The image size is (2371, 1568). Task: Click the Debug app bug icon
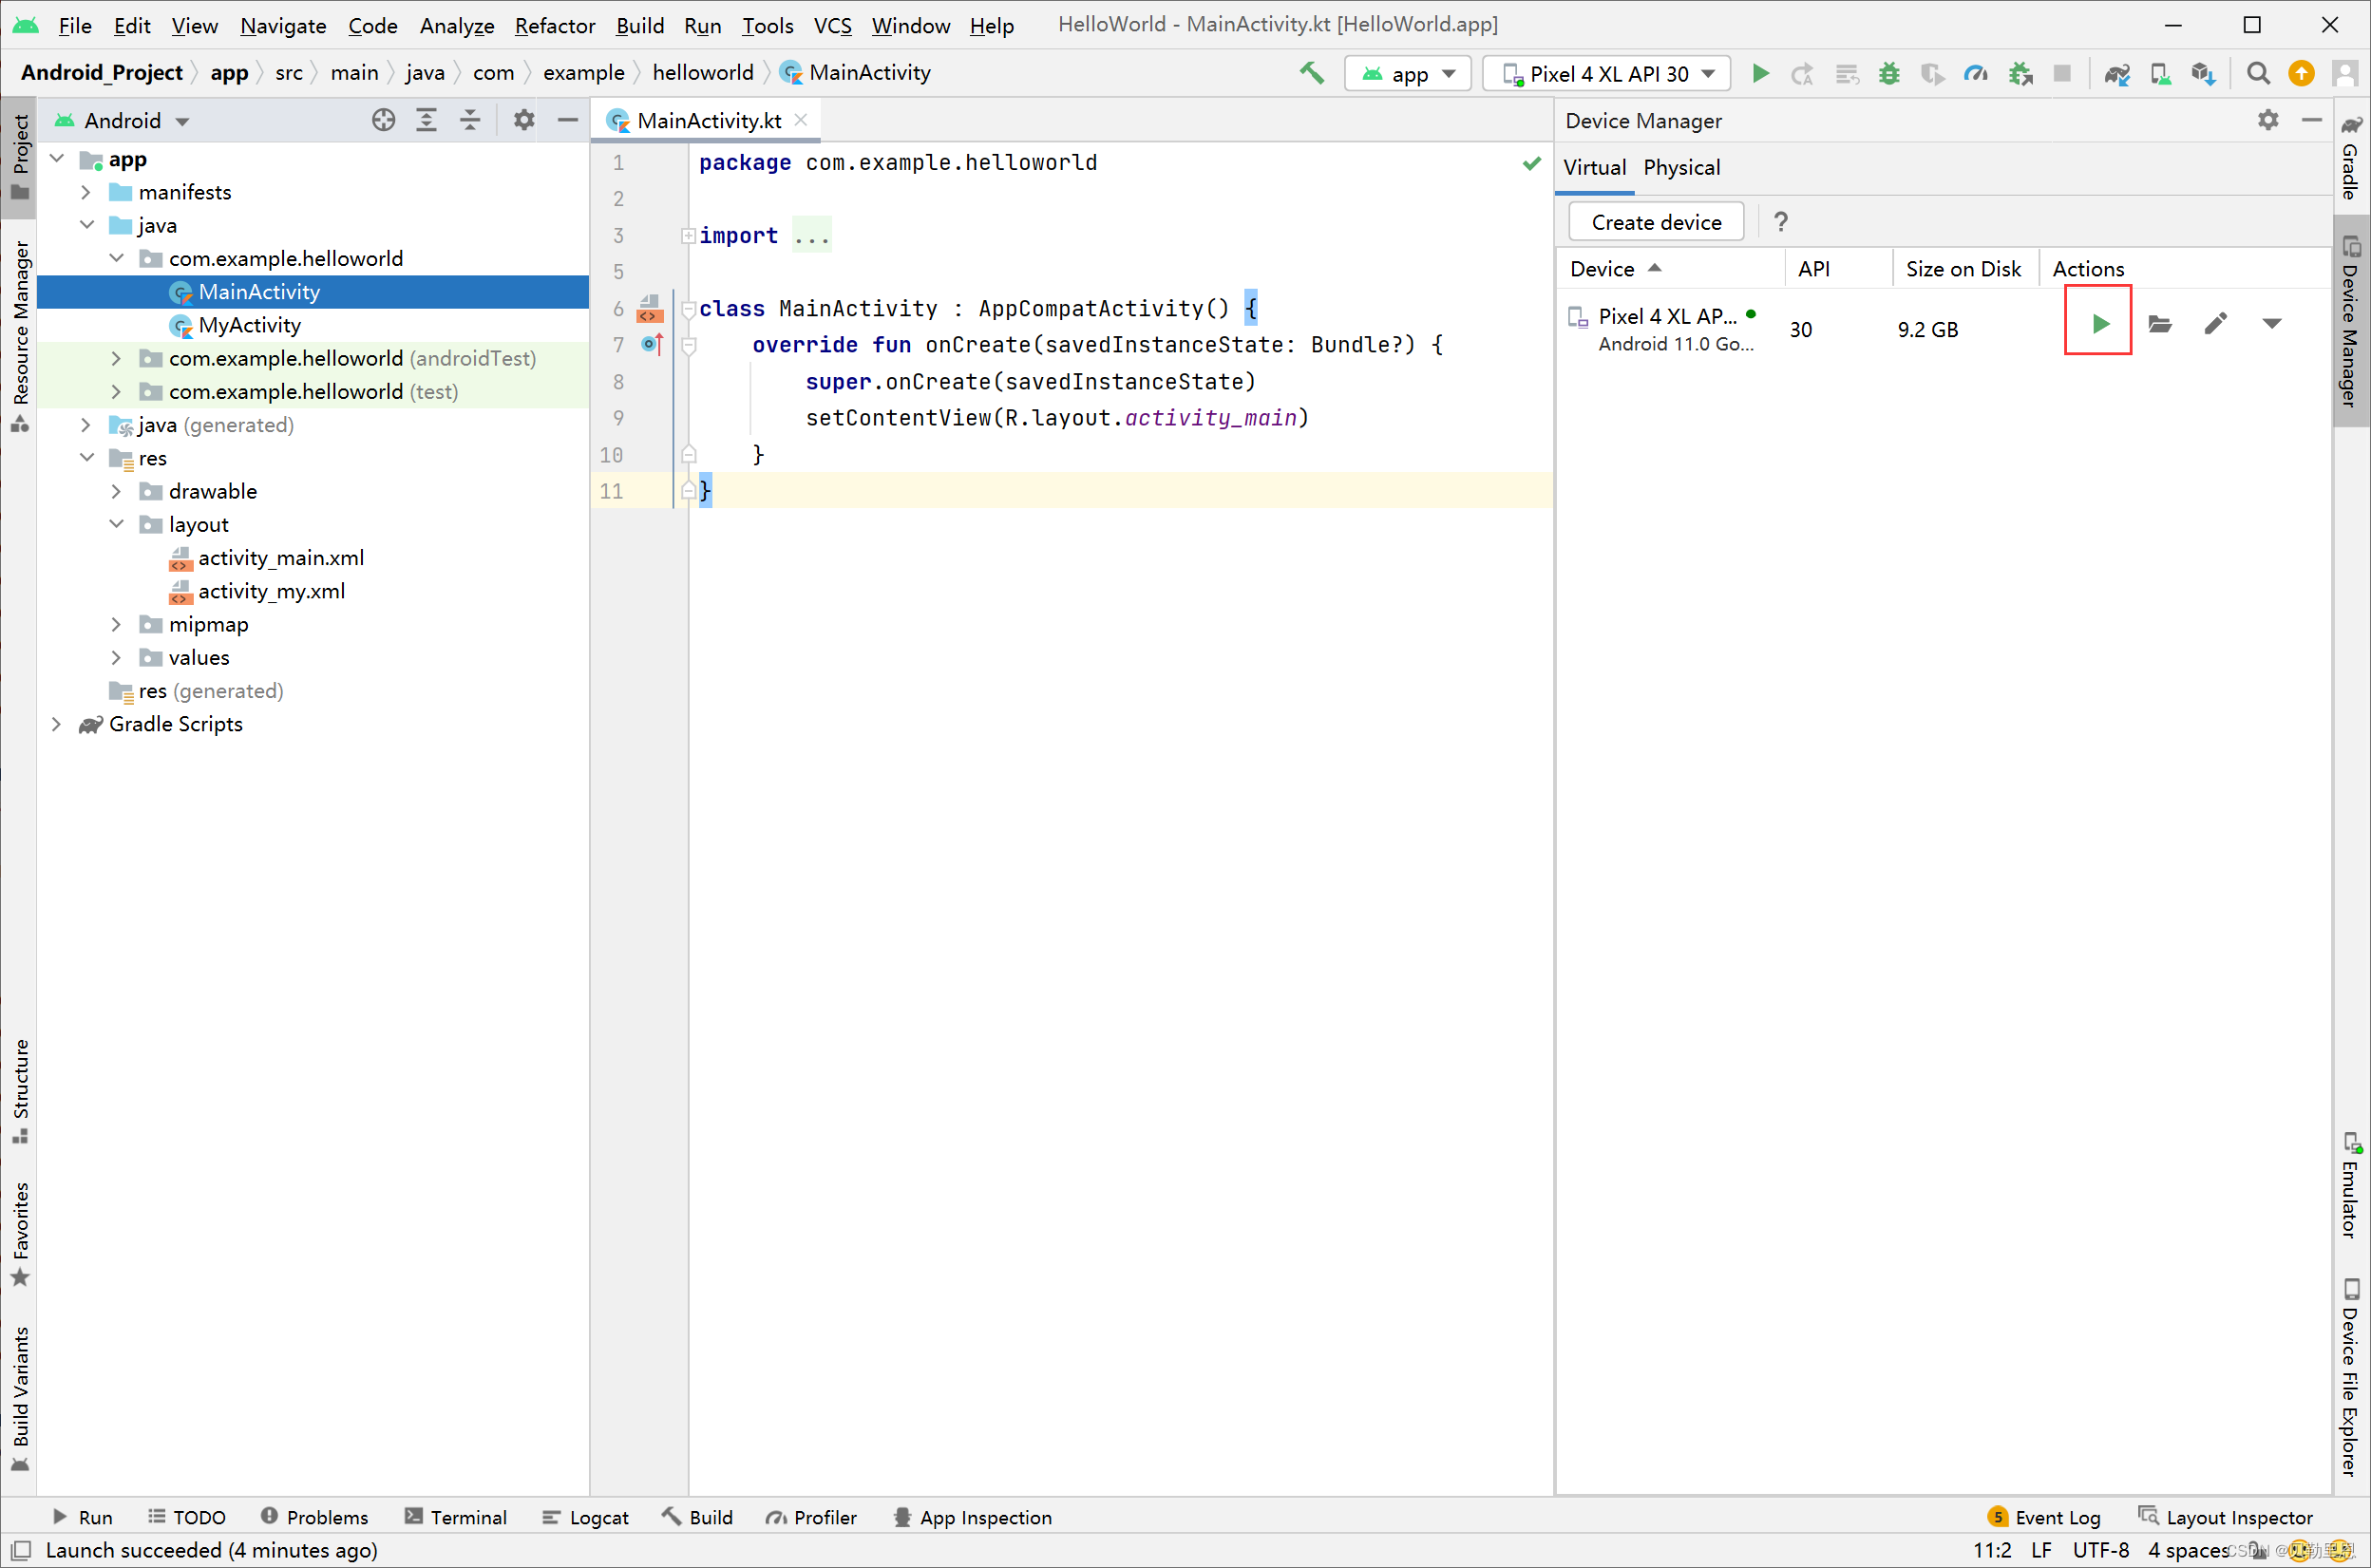coord(1888,73)
